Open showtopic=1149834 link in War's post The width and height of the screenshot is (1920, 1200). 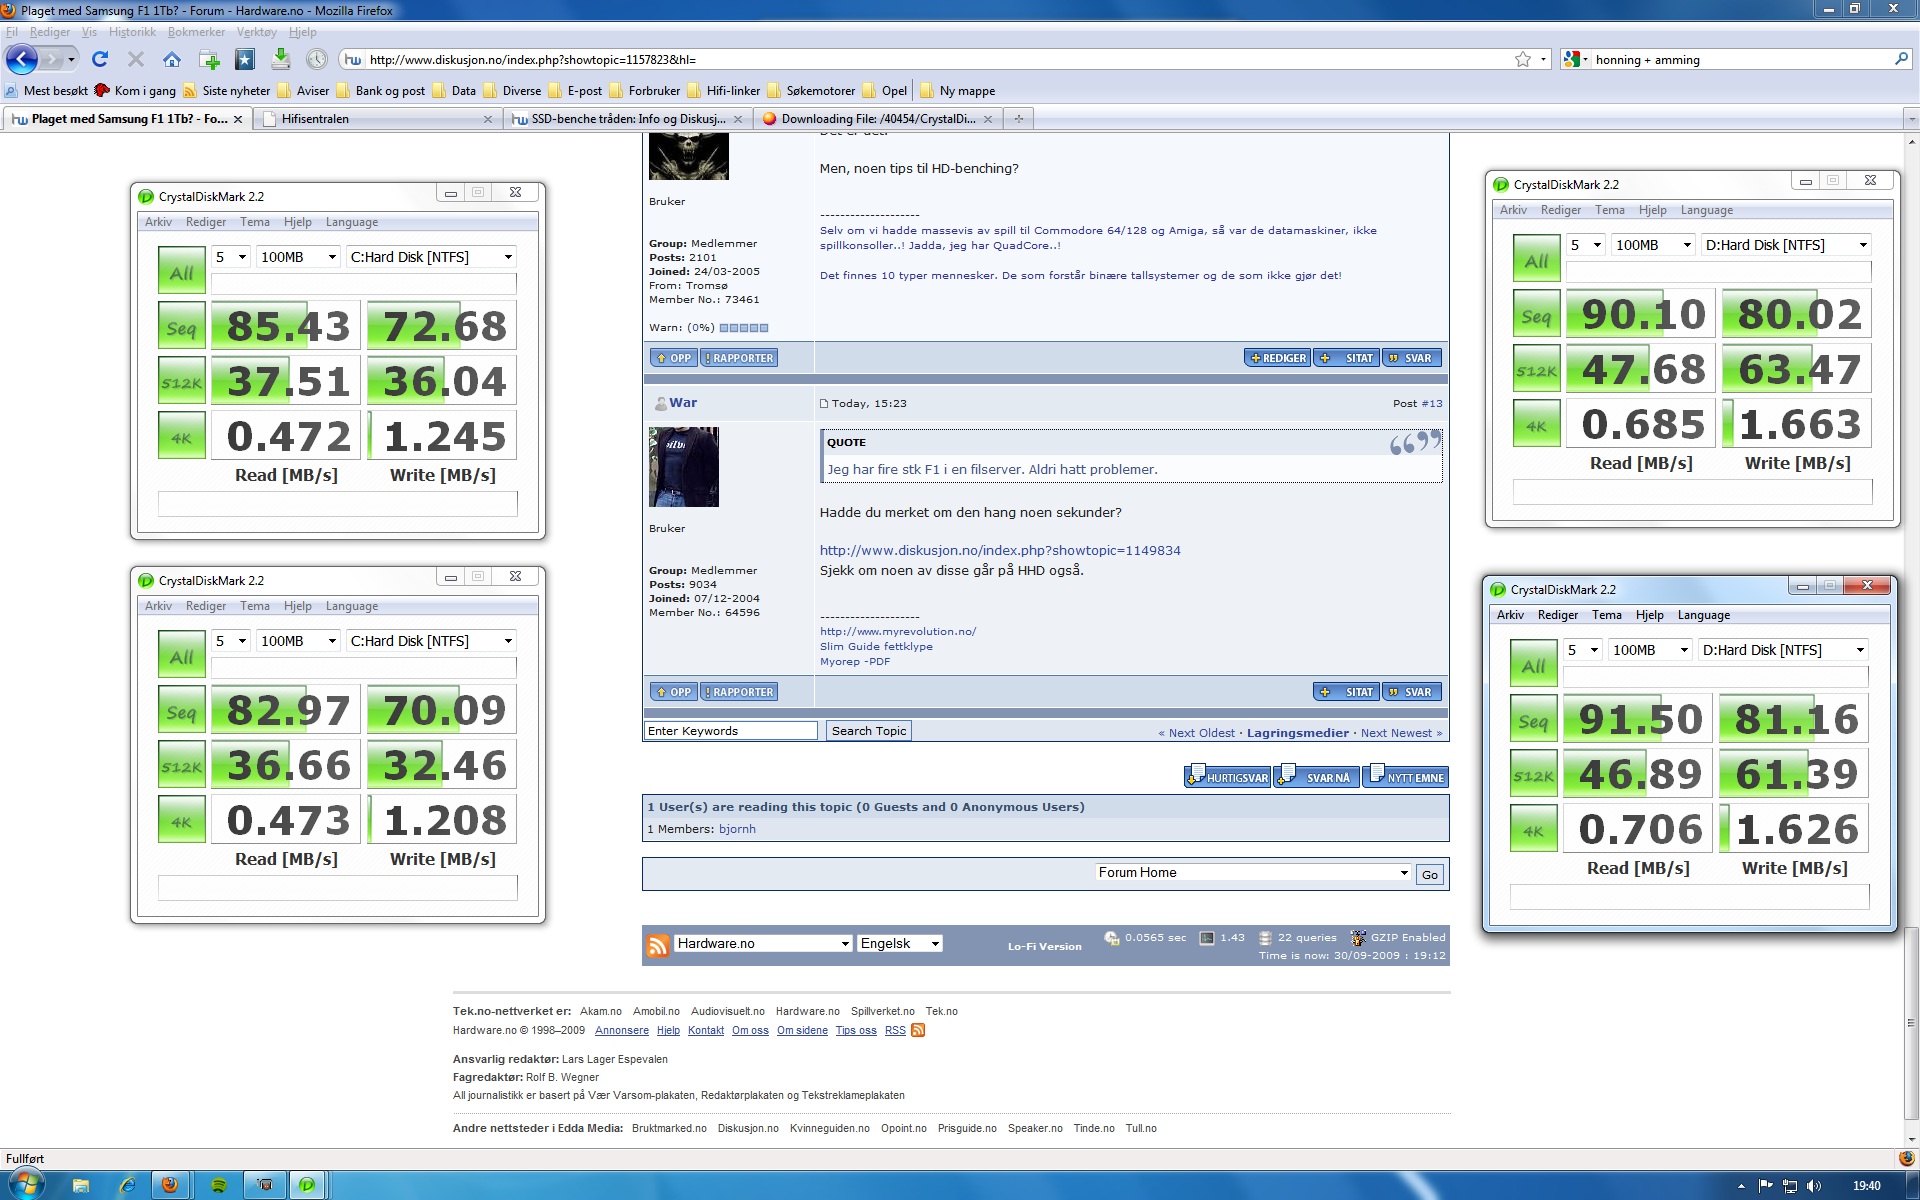coord(1000,550)
